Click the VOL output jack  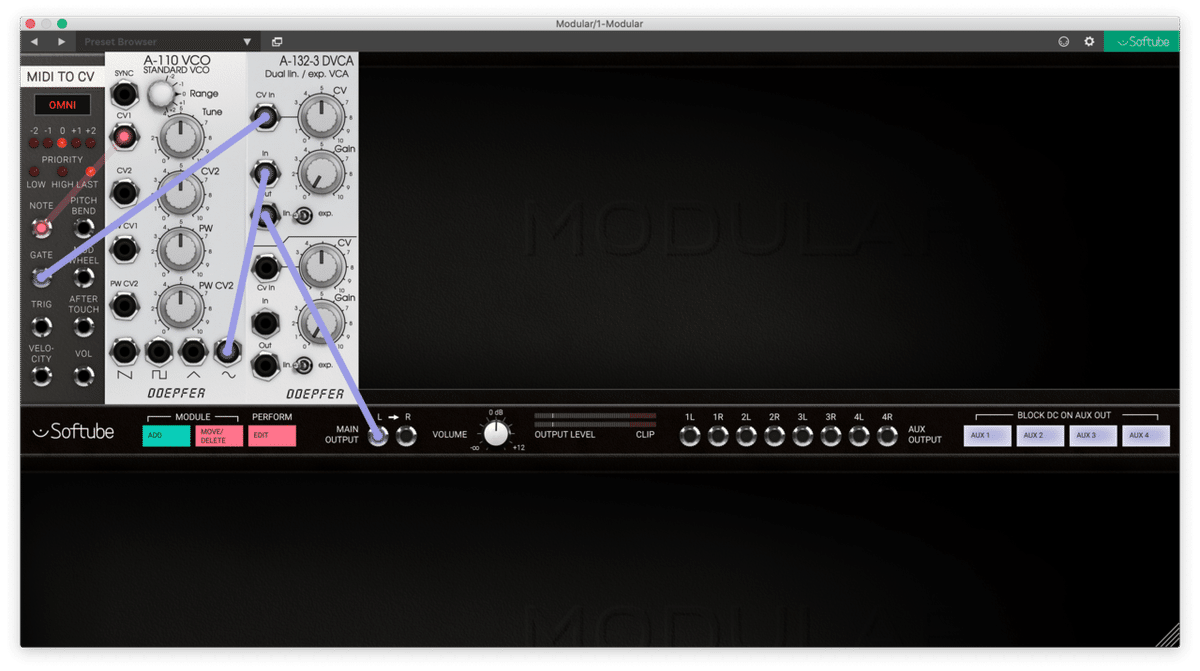[84, 376]
